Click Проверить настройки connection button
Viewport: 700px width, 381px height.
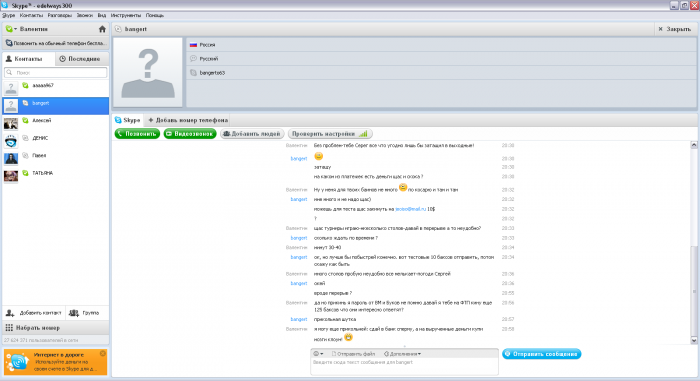329,134
